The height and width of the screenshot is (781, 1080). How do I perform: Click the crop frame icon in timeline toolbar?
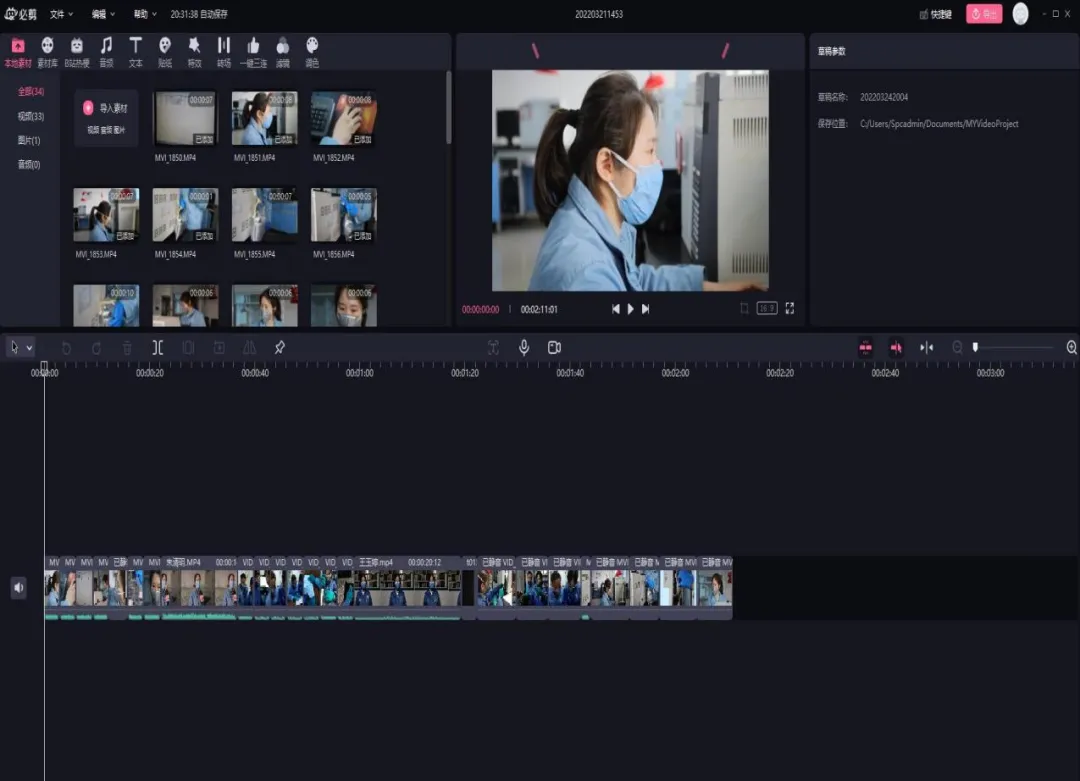pyautogui.click(x=188, y=348)
